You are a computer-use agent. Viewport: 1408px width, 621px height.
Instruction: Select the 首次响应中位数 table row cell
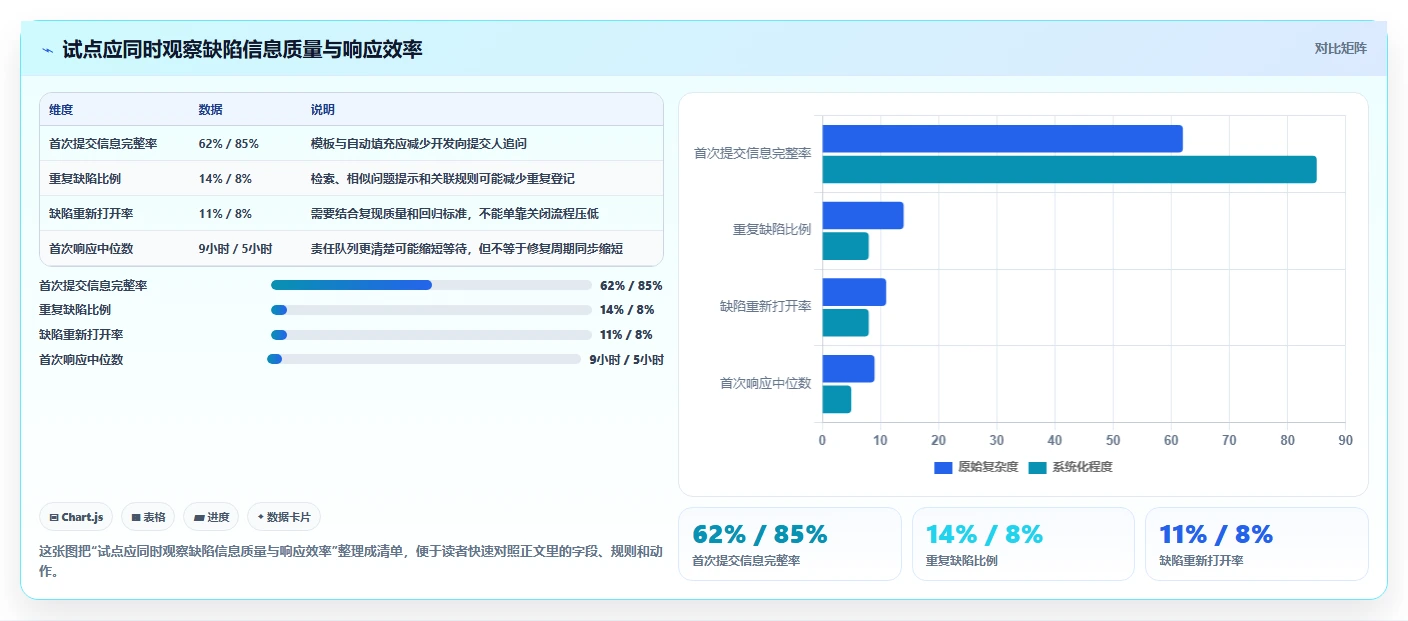[91, 248]
